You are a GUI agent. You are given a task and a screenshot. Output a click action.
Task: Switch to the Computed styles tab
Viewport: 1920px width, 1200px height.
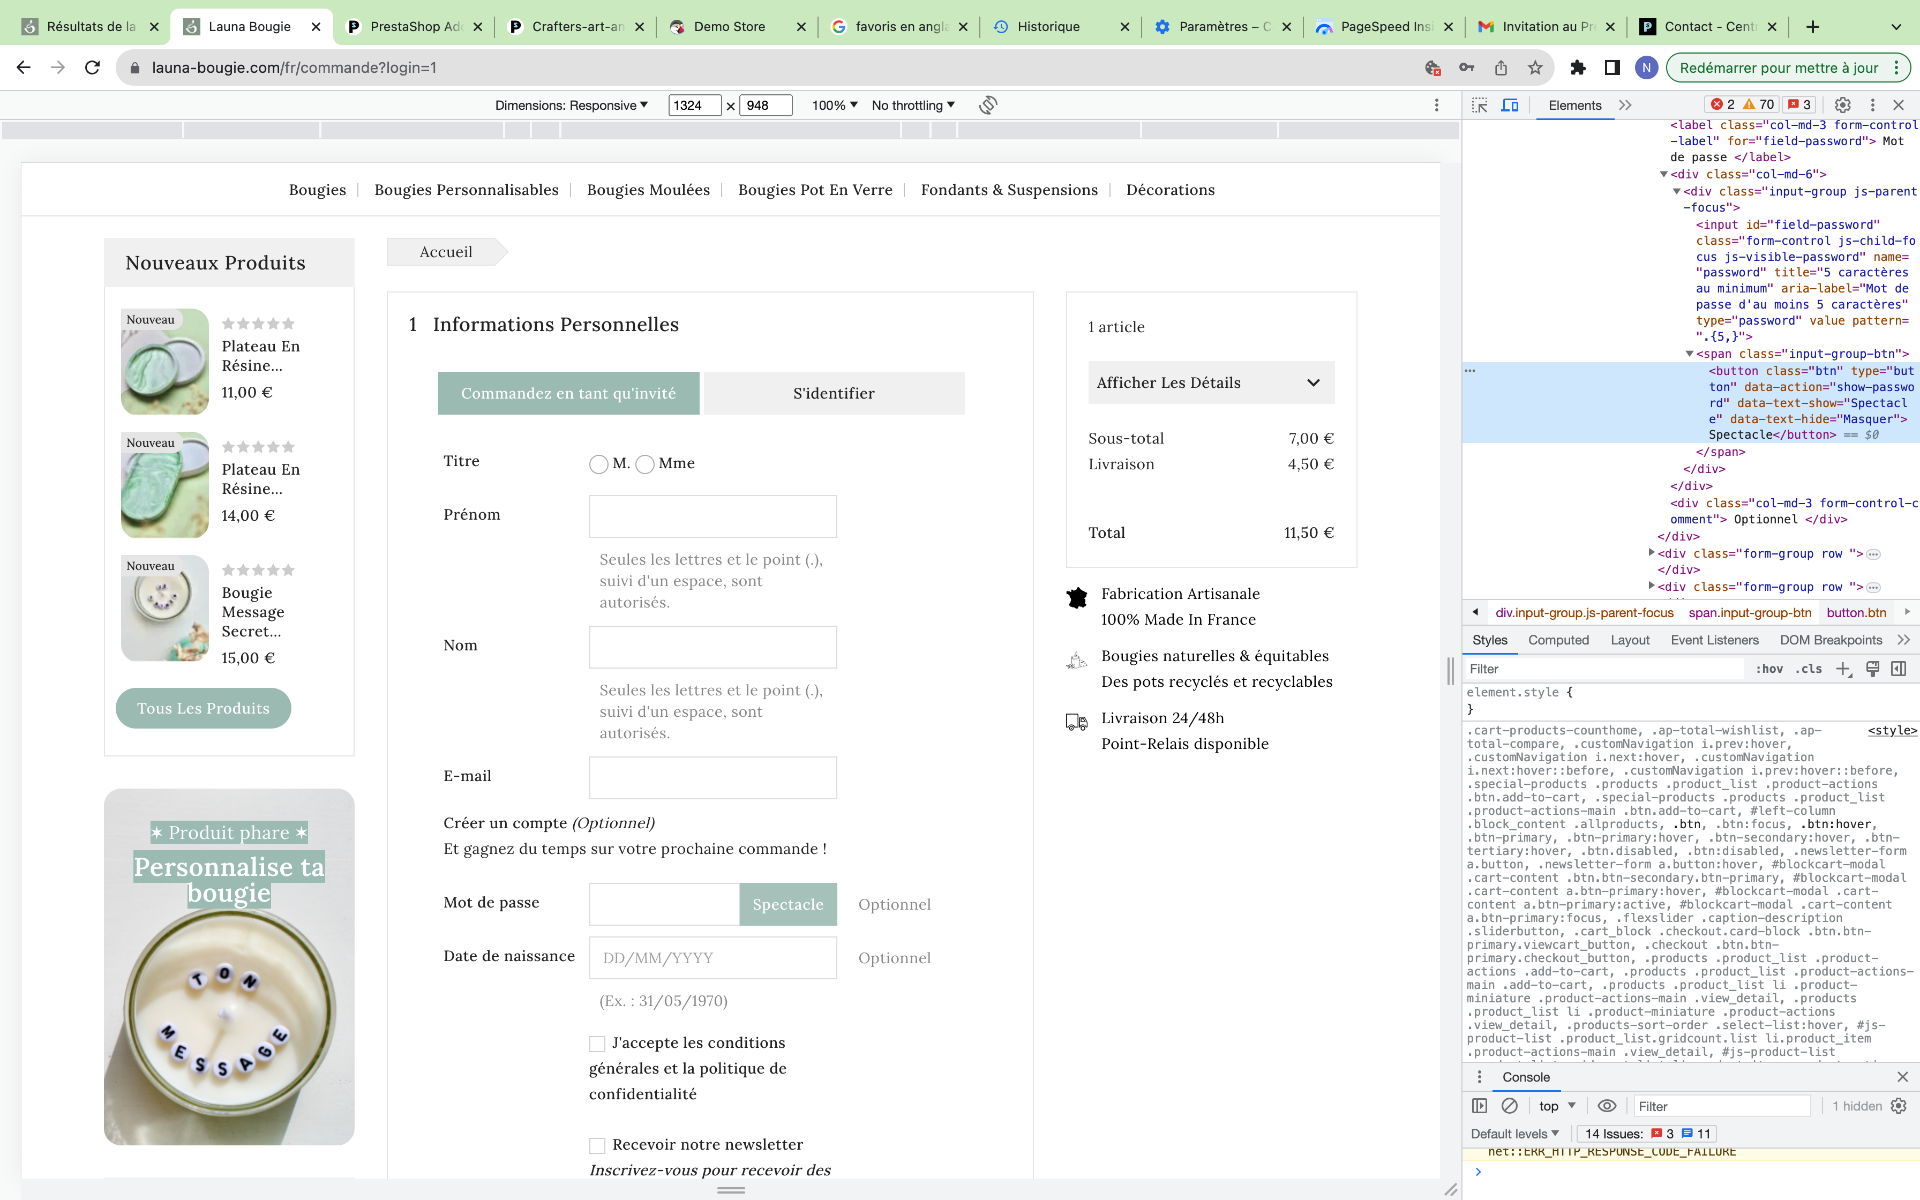tap(1558, 640)
